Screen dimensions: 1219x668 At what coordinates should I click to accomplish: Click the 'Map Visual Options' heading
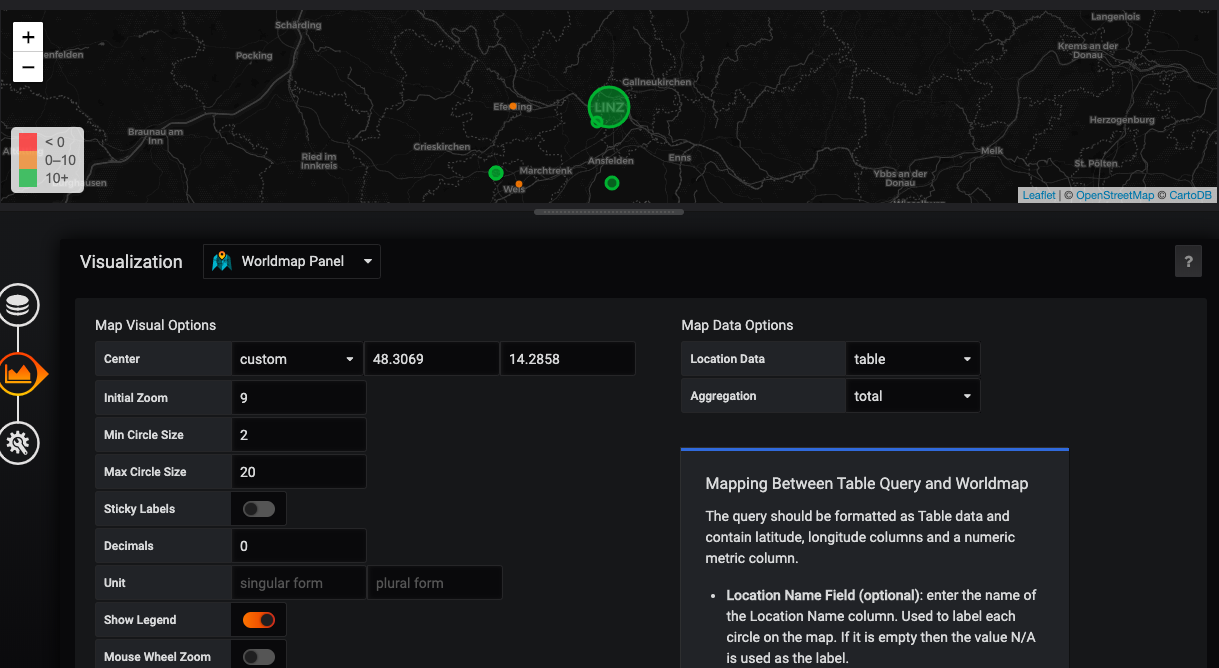(155, 325)
